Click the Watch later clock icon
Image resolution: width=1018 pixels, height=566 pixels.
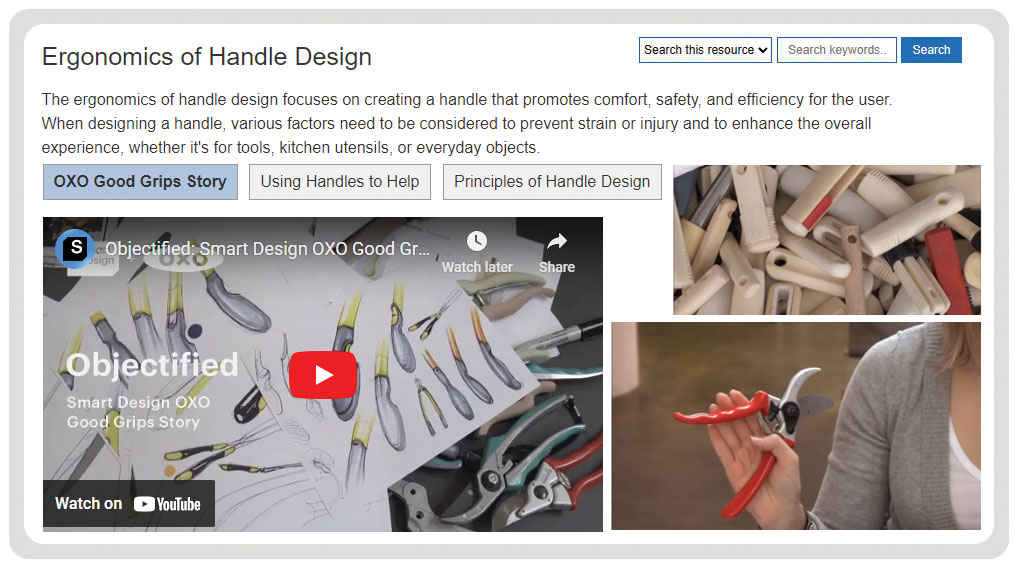[x=477, y=241]
